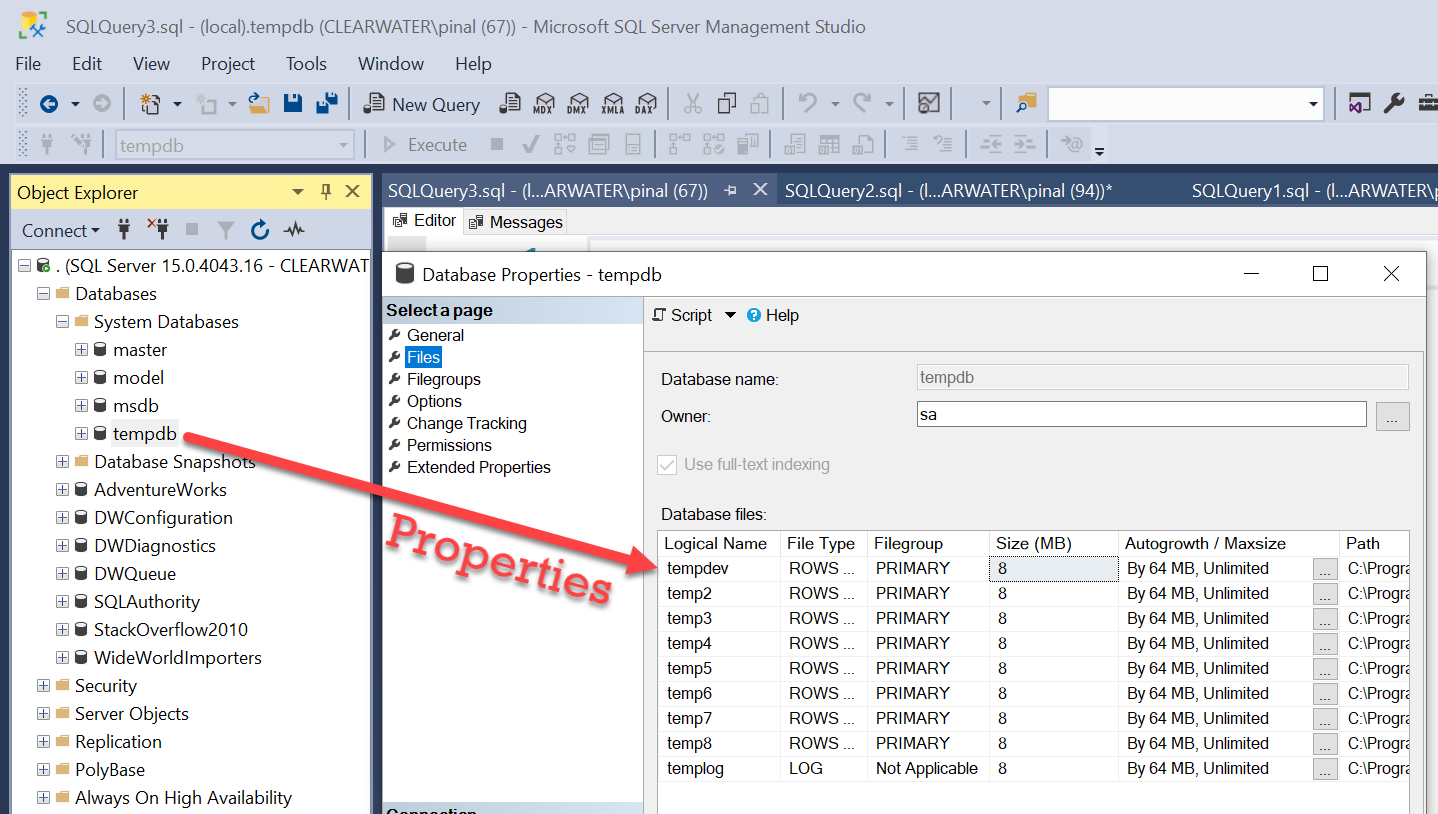Viewport: 1438px width, 814px height.
Task: Click the MDX query icon
Action: pyautogui.click(x=544, y=104)
